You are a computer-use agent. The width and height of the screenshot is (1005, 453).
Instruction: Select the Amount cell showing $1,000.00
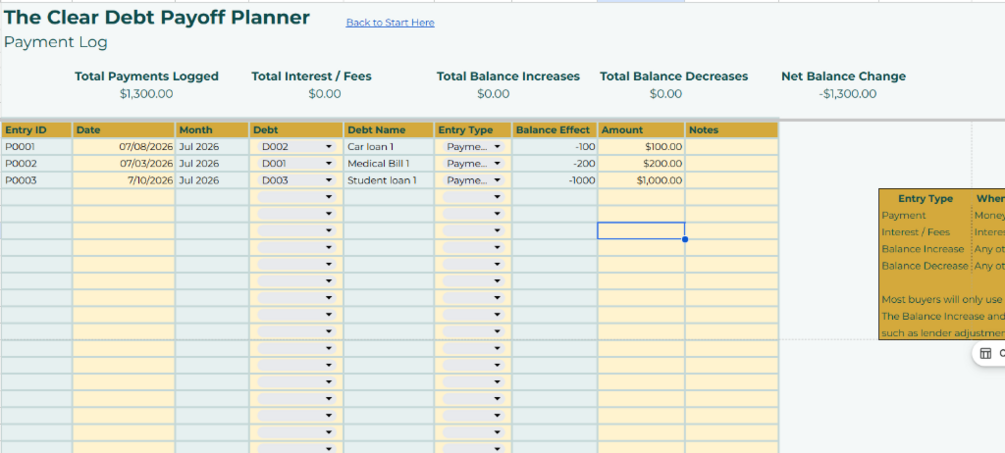click(641, 180)
